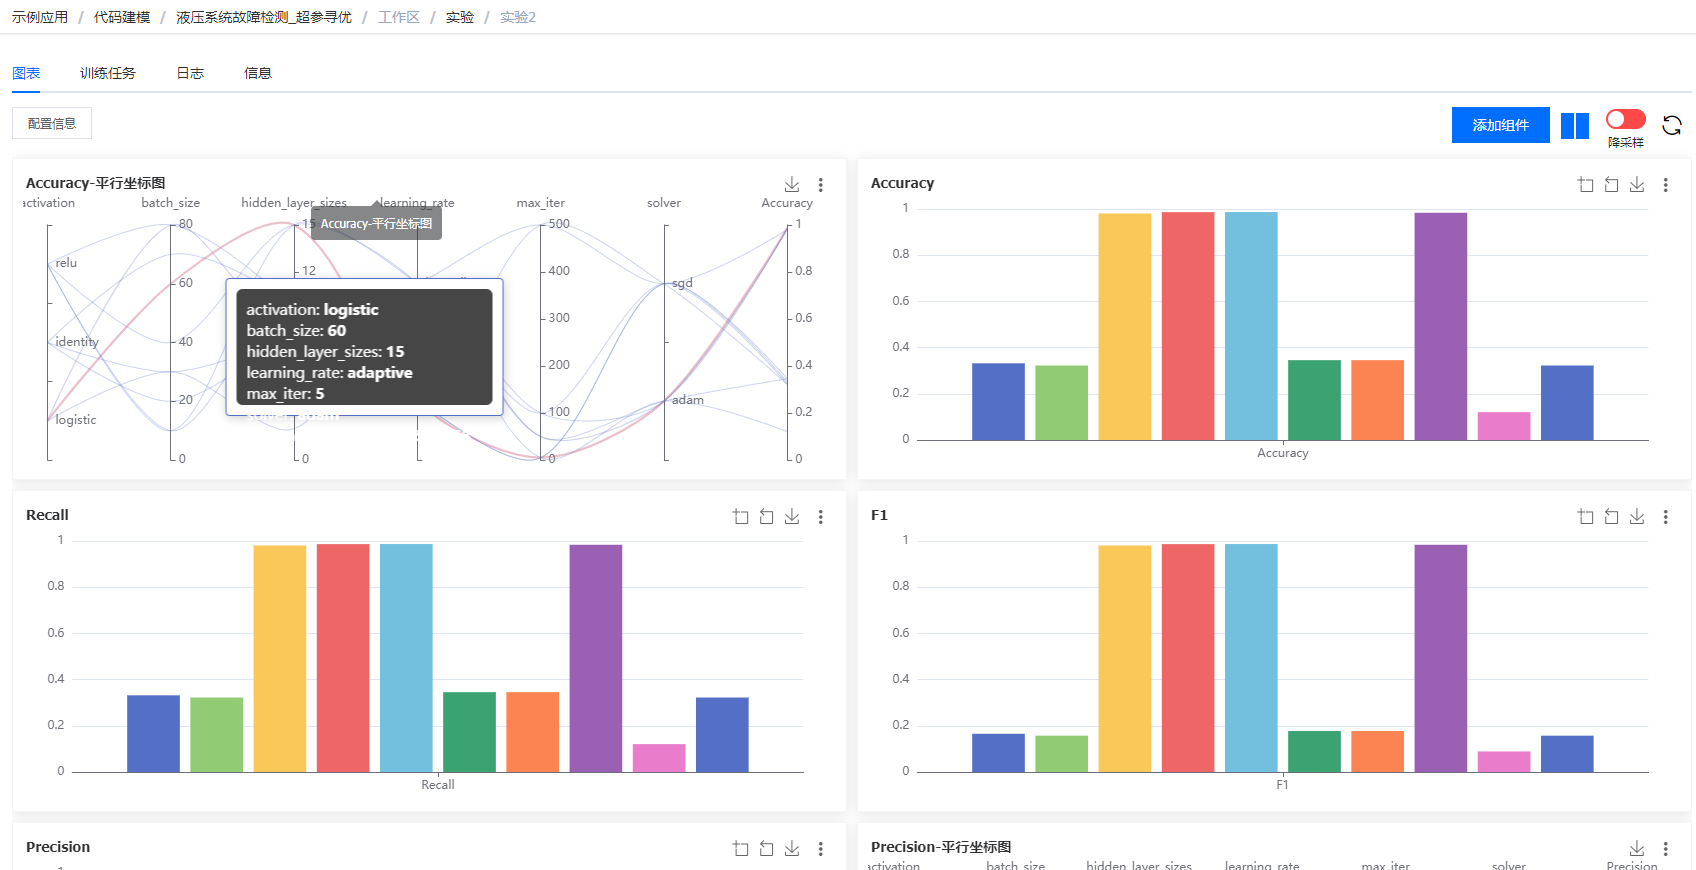Click zoom-reset icon in F1 chart
Image resolution: width=1696 pixels, height=870 pixels.
pyautogui.click(x=1611, y=517)
